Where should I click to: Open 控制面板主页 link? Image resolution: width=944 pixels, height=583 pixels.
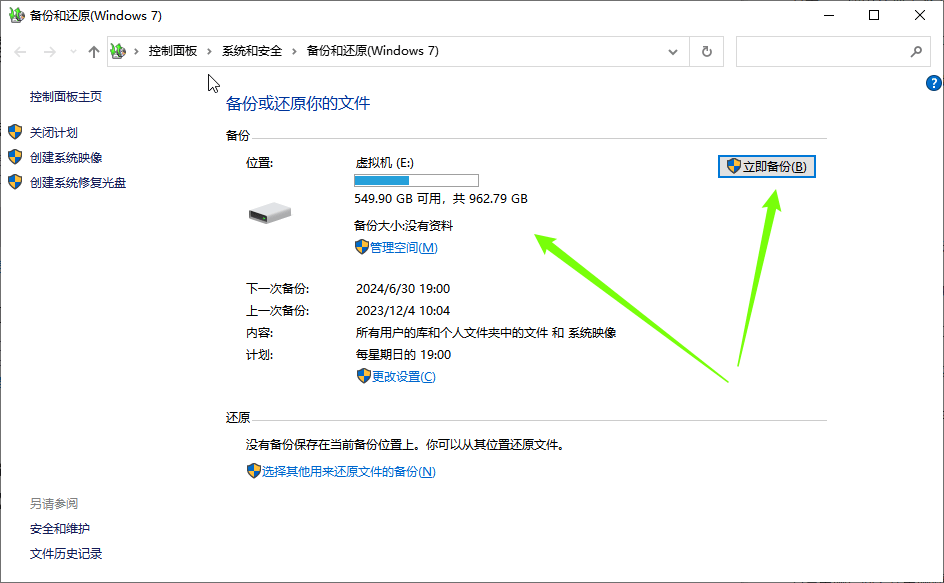tap(66, 96)
